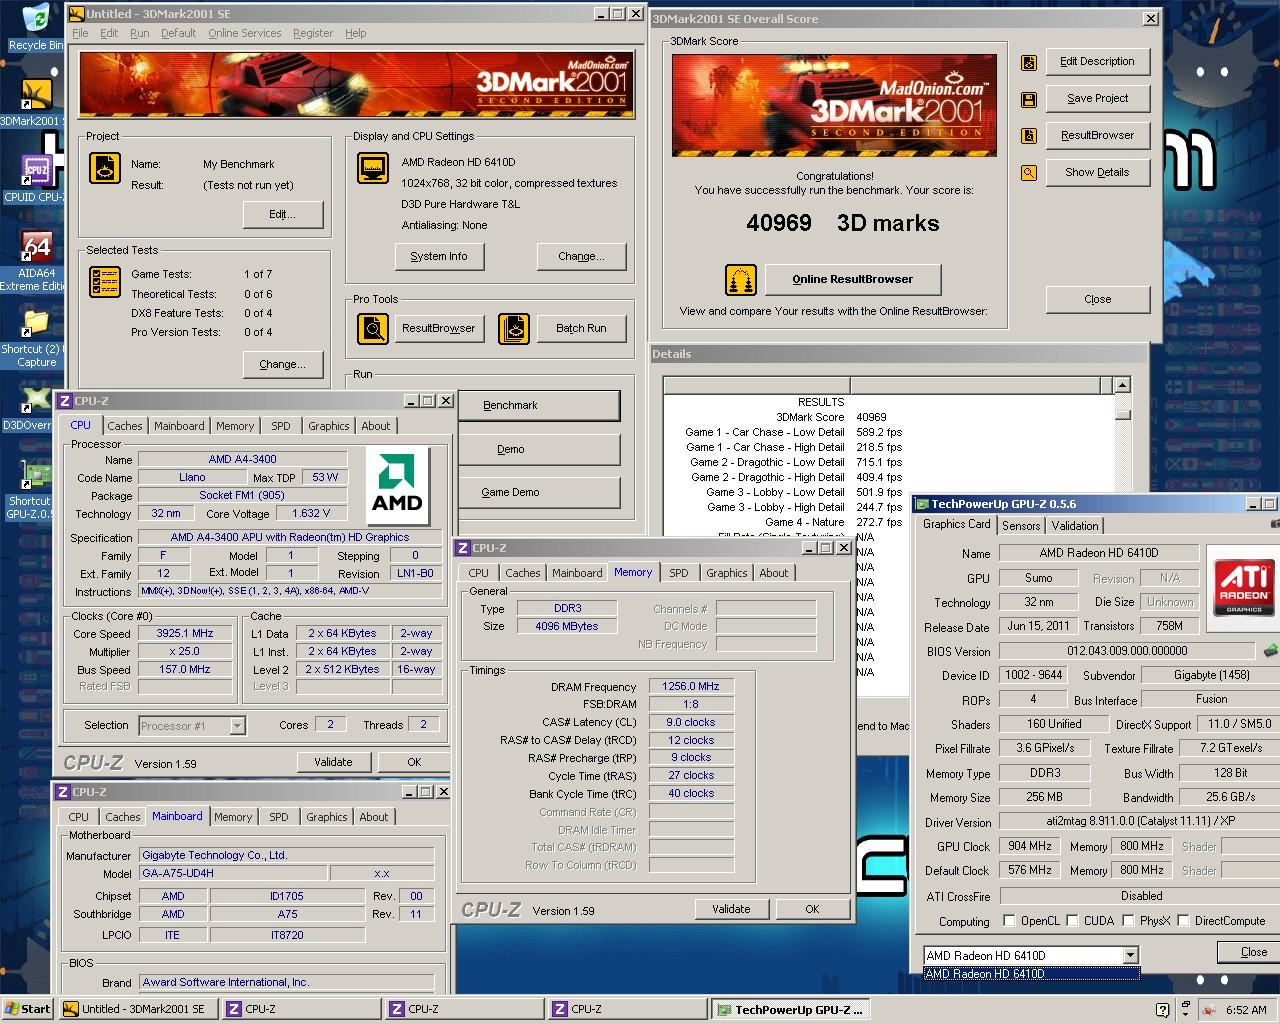Click OK in CPU-Z processor window
Viewport: 1280px width, 1024px height.
point(414,762)
